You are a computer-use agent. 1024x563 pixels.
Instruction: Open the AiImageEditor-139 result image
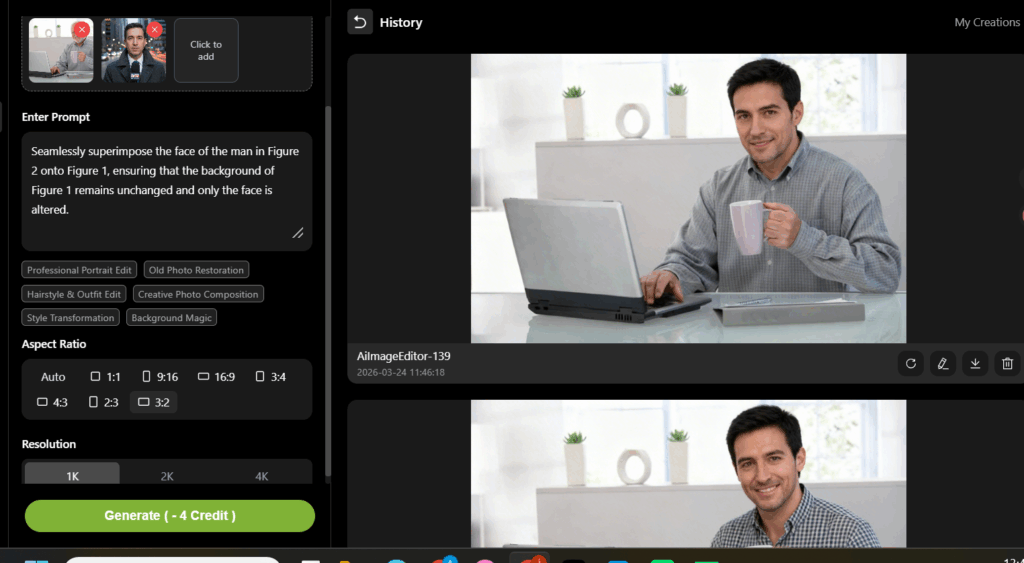(x=688, y=199)
